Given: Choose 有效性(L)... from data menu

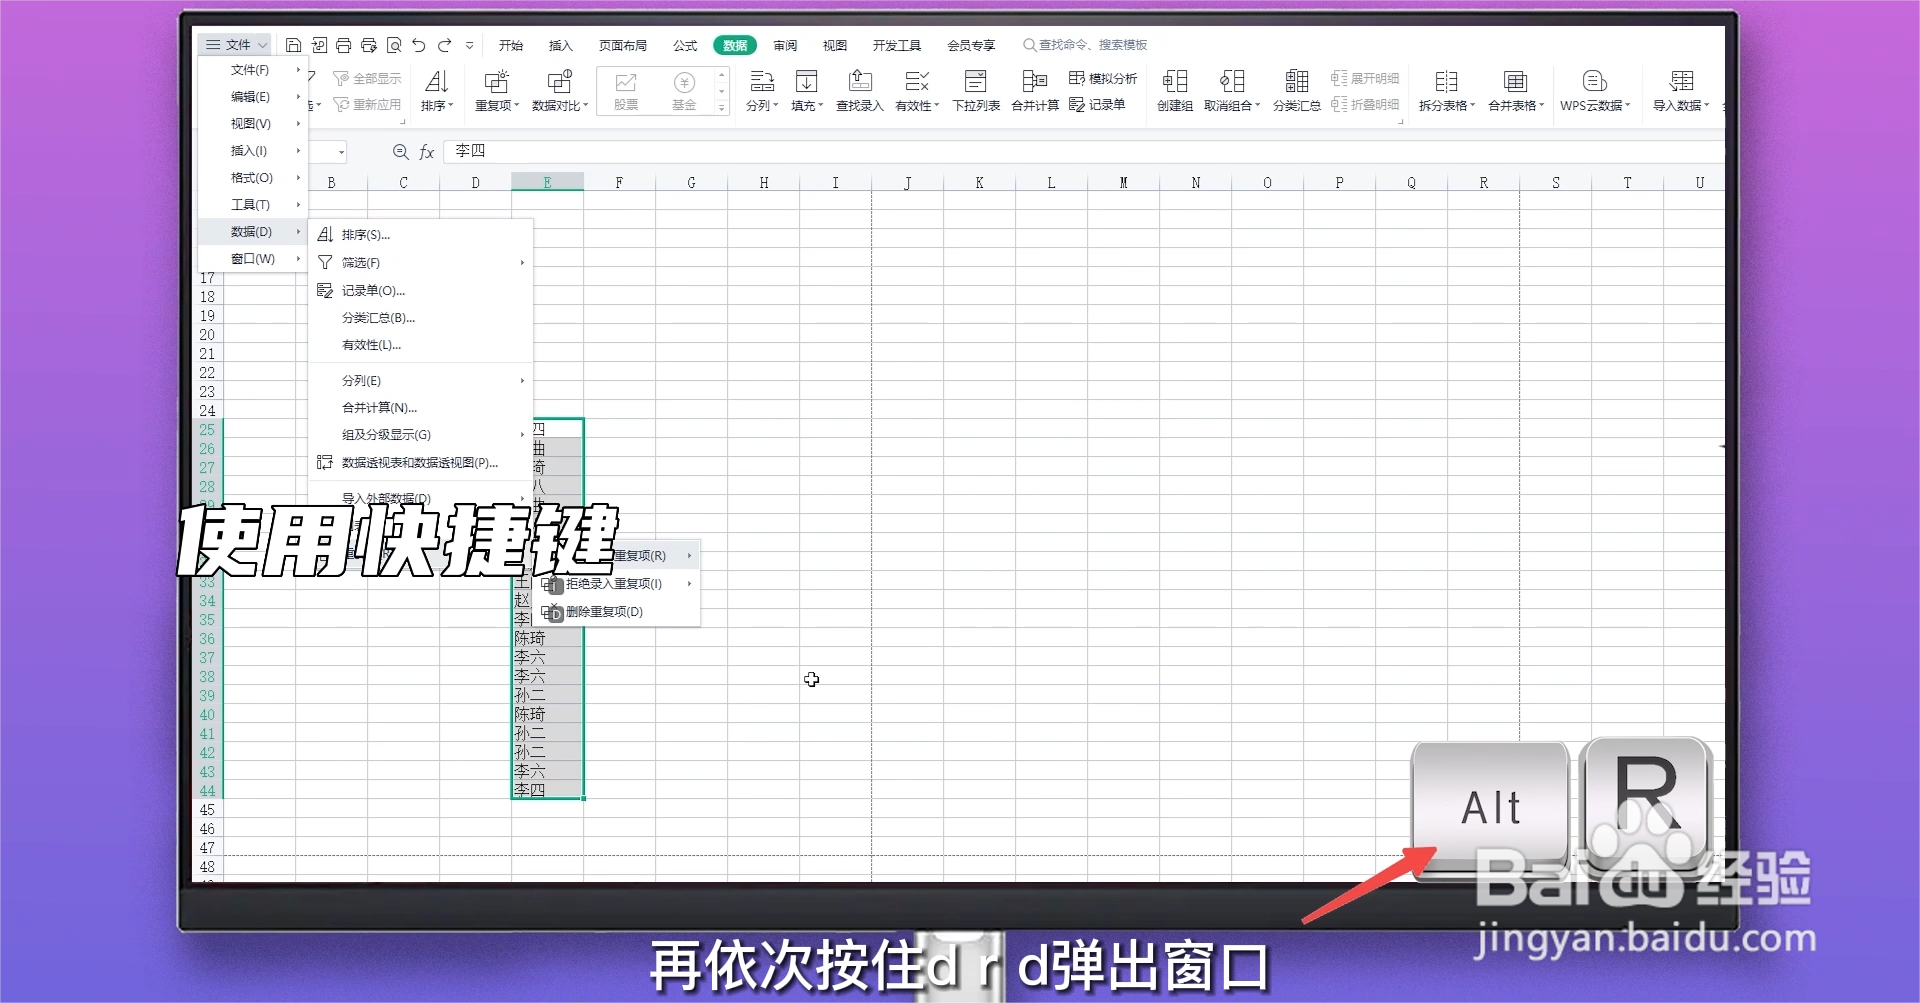Looking at the screenshot, I should [420, 345].
